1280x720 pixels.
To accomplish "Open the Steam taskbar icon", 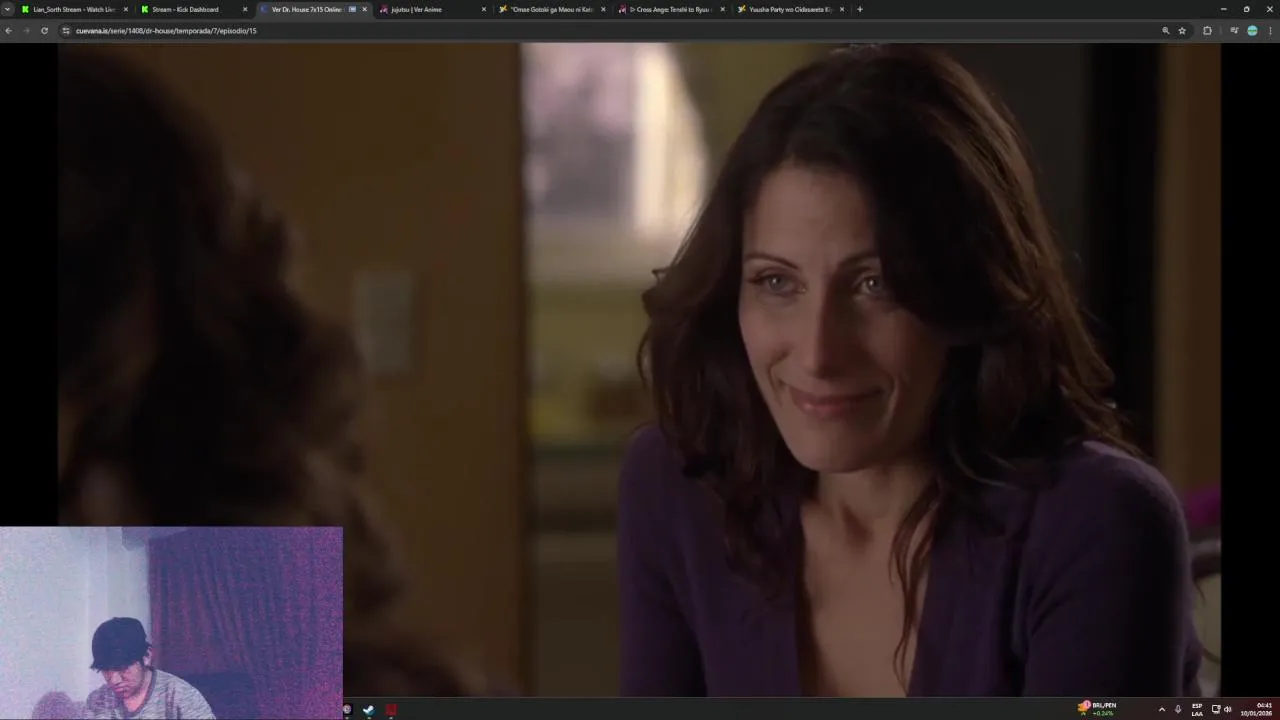I will tap(368, 710).
